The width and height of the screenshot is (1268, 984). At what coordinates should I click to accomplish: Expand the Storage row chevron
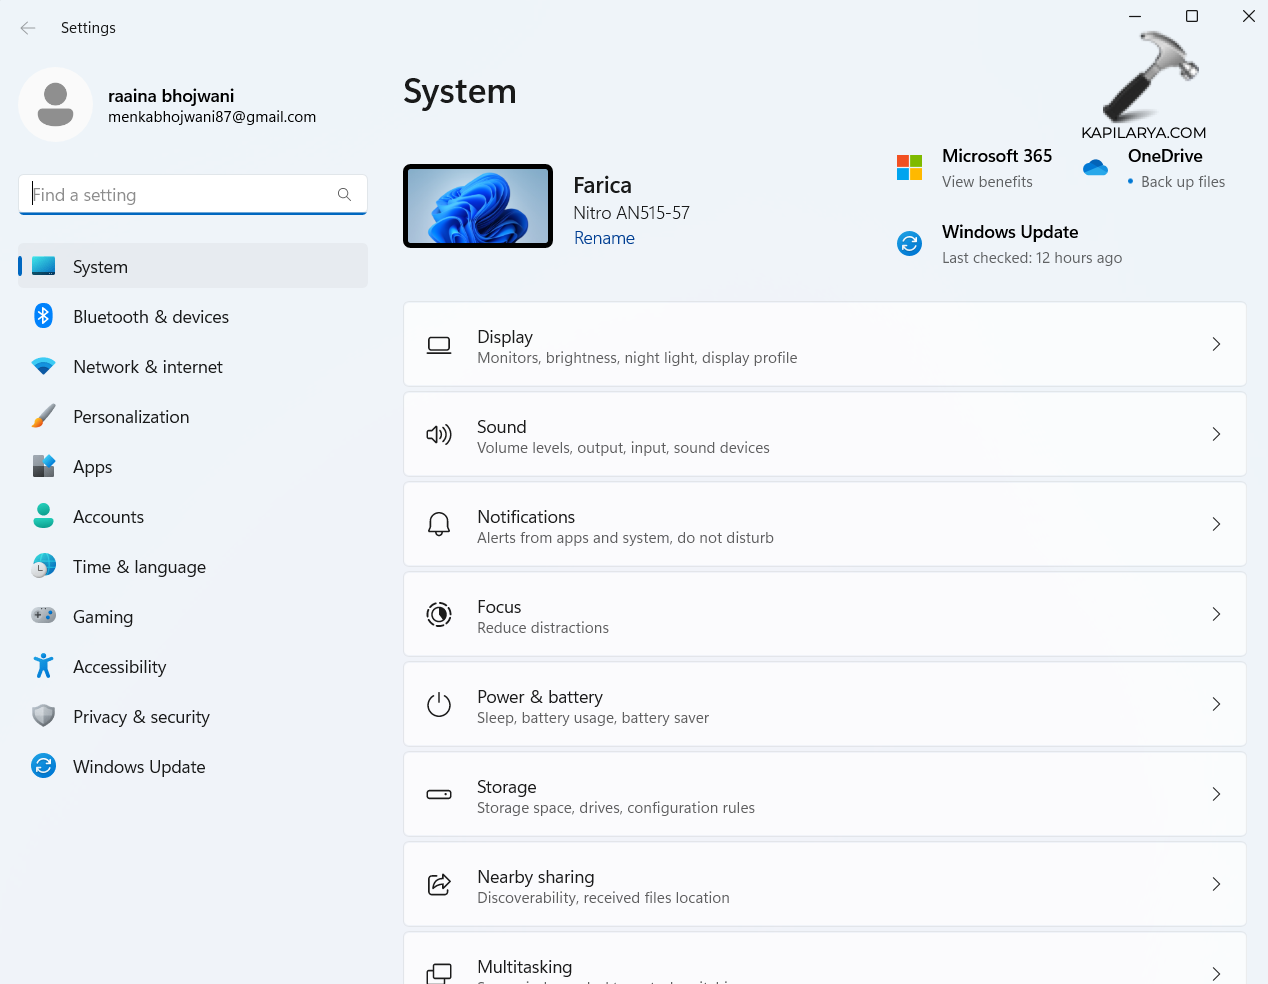tap(1216, 794)
